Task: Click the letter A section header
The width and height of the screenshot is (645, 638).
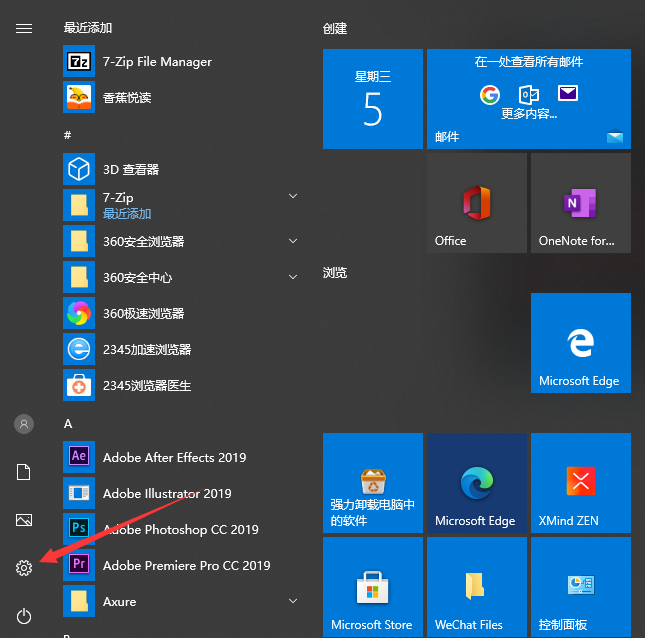Action: 68,424
